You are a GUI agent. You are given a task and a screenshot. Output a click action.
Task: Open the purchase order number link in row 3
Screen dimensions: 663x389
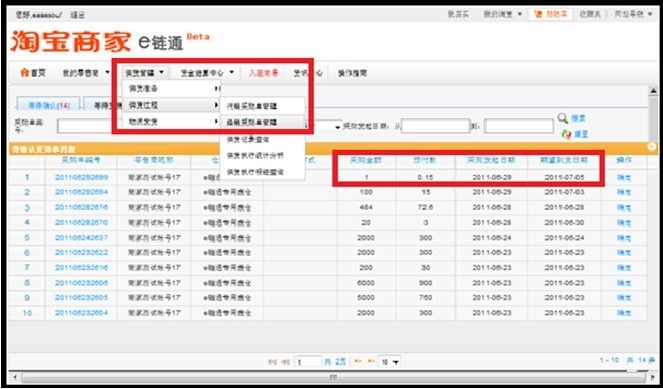point(81,208)
